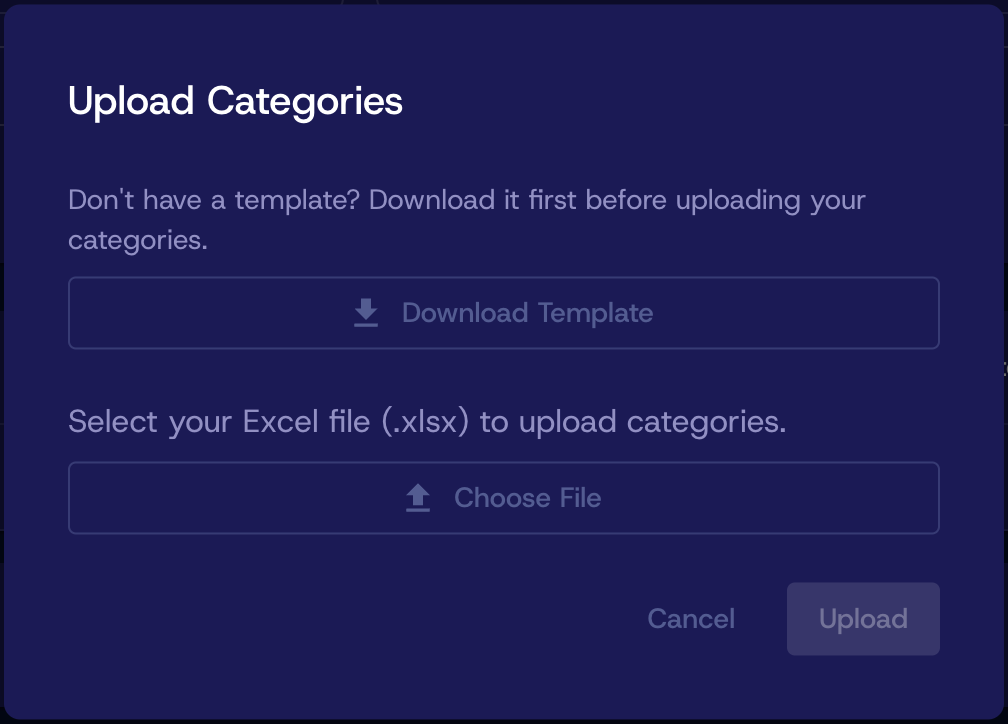Screen dimensions: 1008x724
Task: Click the word "categories." ending the first paragraph
Action: point(138,240)
